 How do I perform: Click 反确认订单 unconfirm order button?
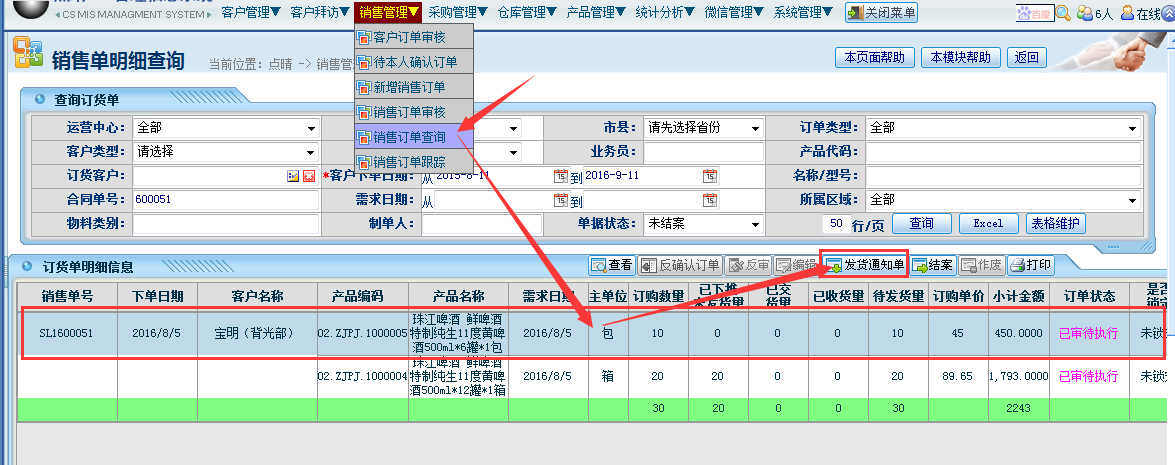click(x=680, y=266)
